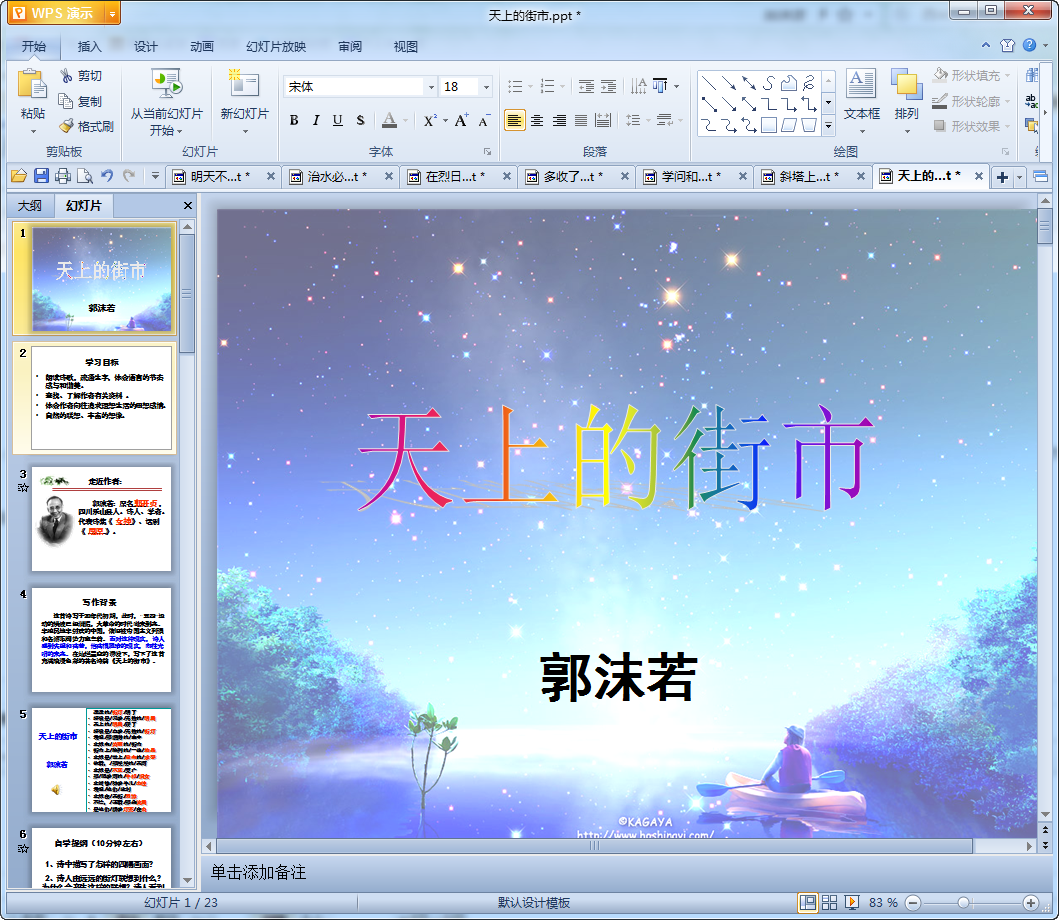Toggle Bold formatting
Image resolution: width=1059 pixels, height=920 pixels.
tap(294, 120)
